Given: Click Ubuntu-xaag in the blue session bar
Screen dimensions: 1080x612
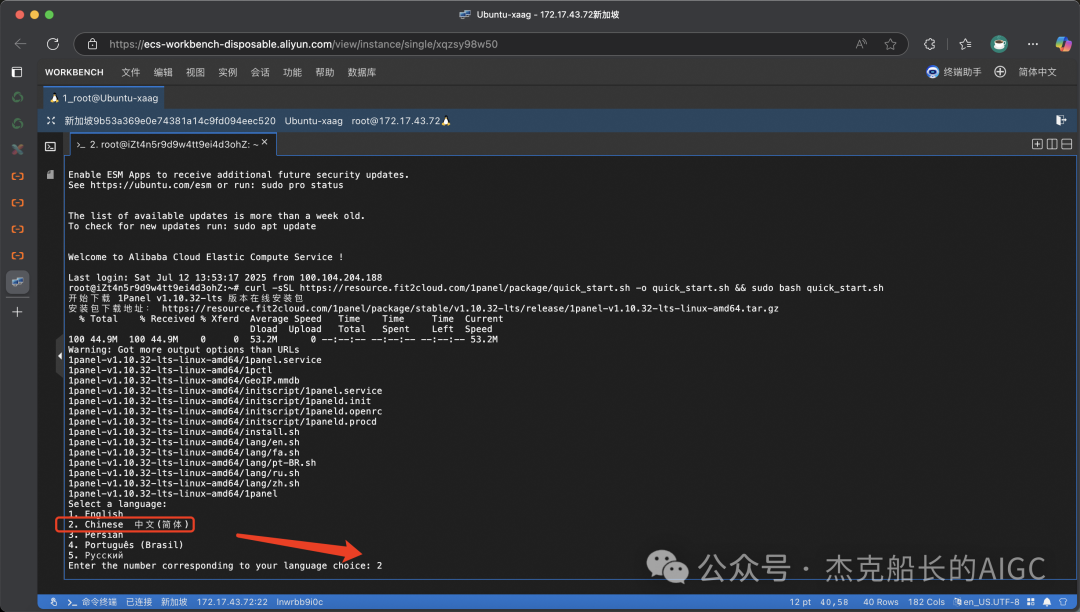Looking at the screenshot, I should 313,120.
